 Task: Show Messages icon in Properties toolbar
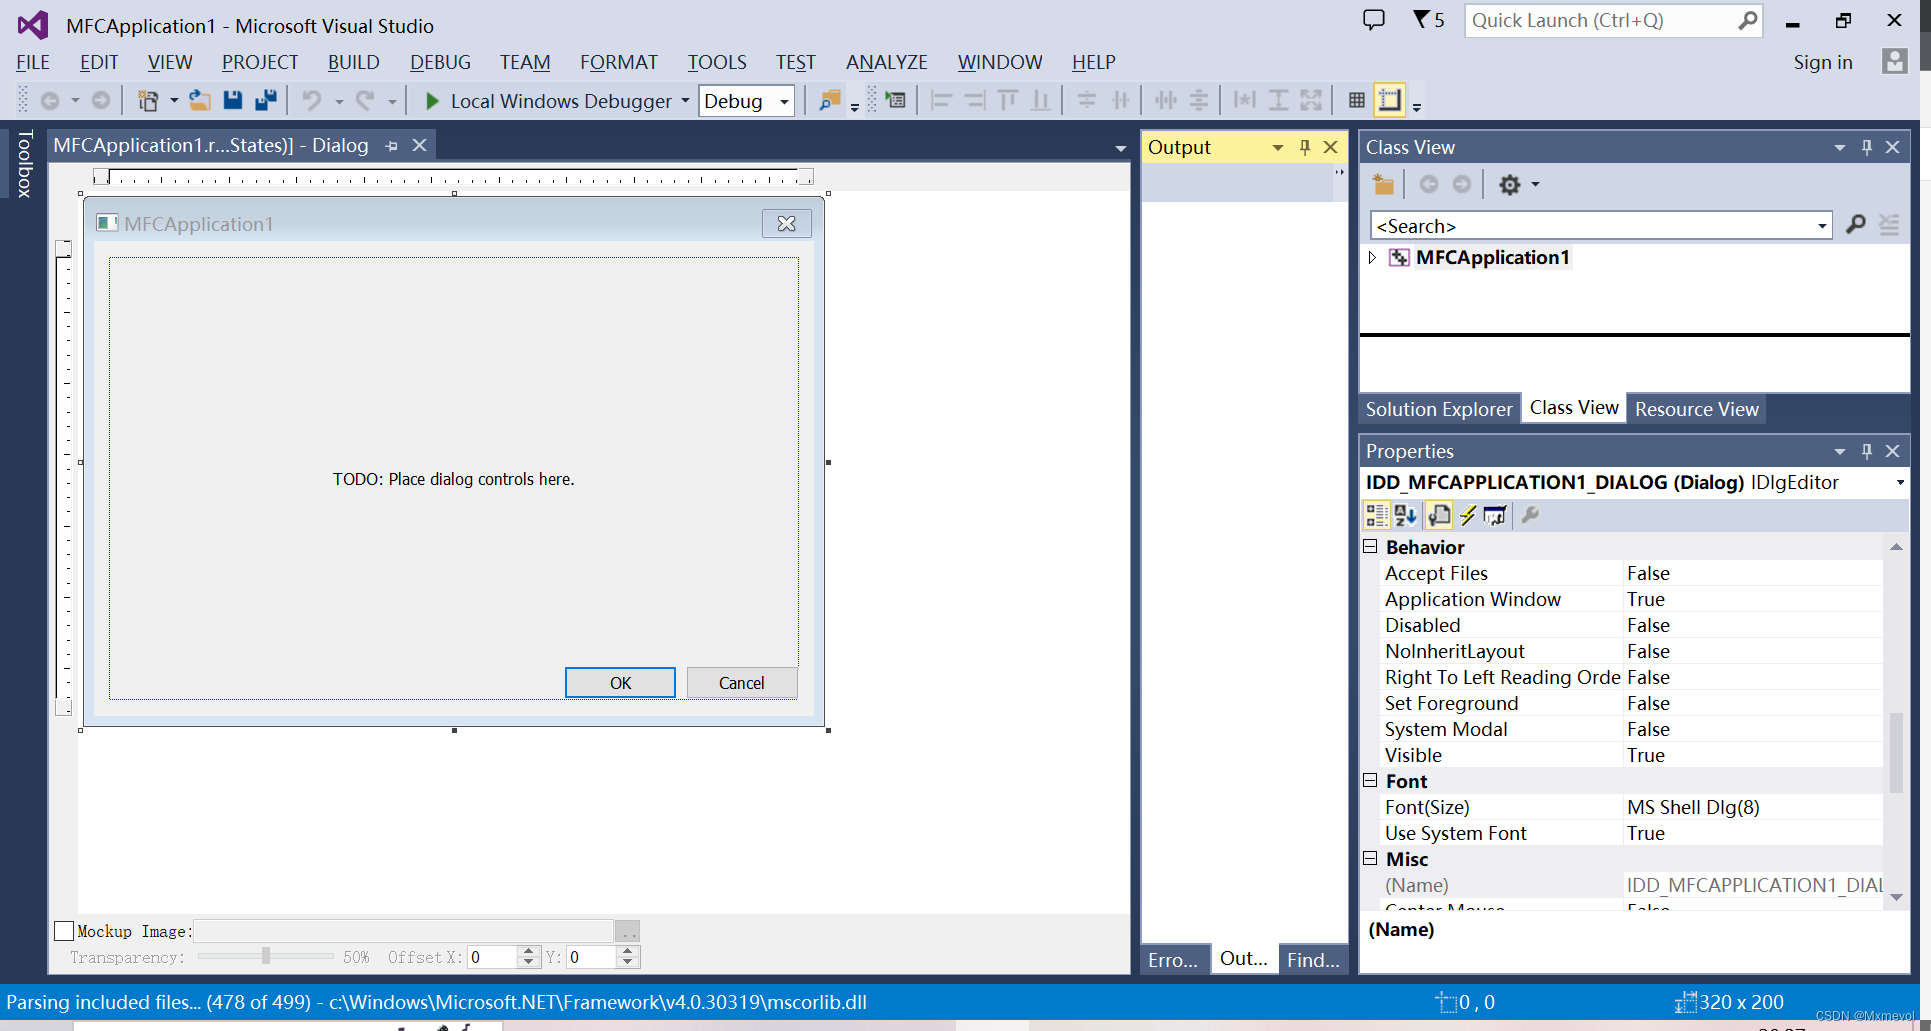click(x=1495, y=515)
